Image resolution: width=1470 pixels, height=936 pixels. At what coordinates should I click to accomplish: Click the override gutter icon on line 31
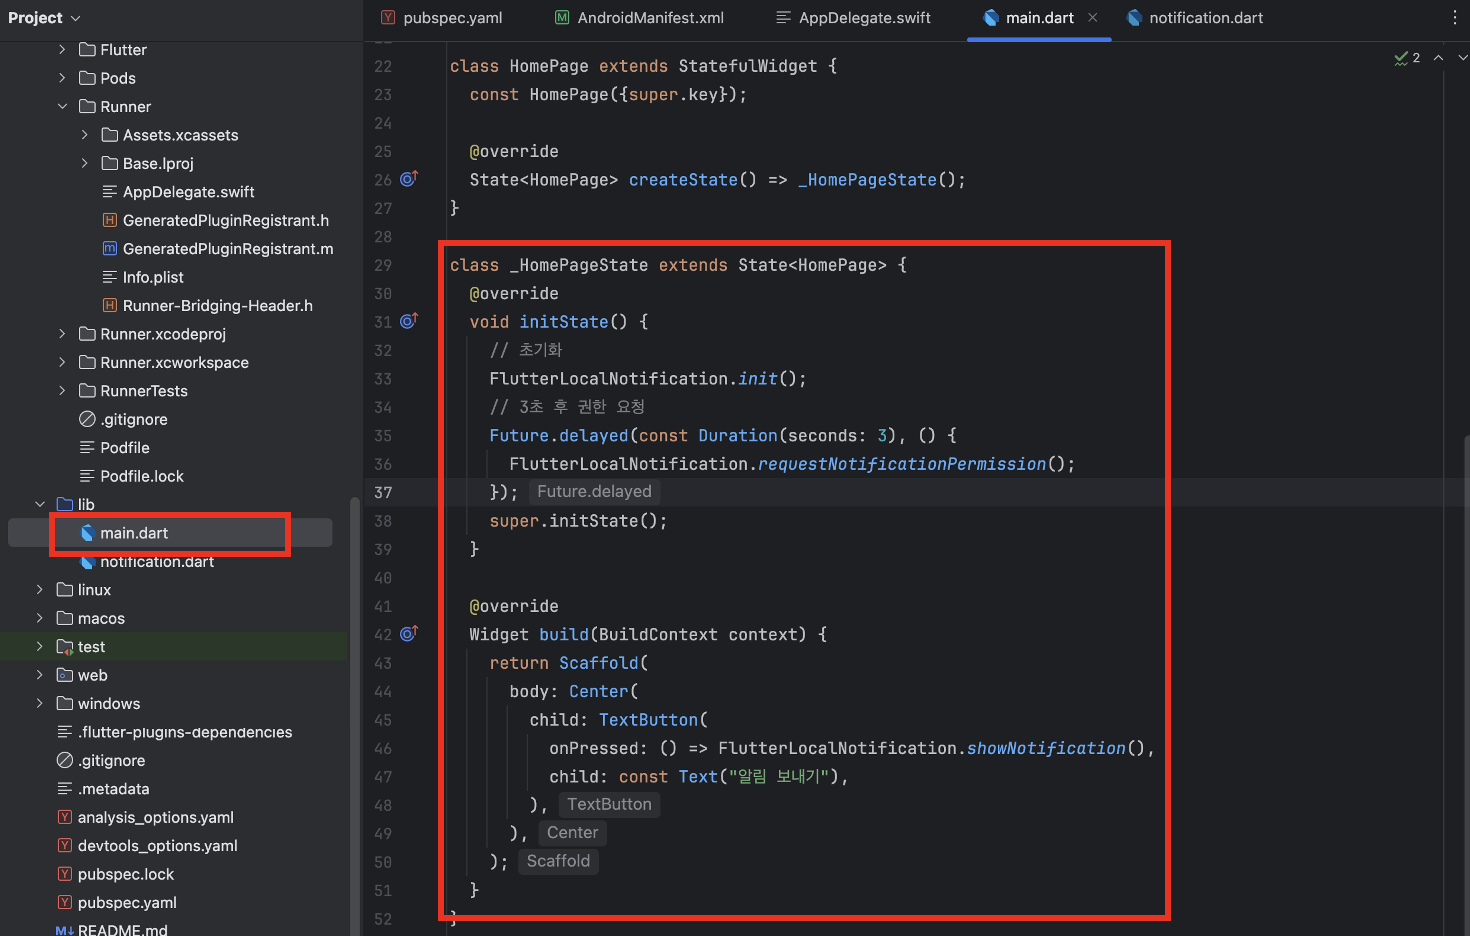click(x=408, y=321)
